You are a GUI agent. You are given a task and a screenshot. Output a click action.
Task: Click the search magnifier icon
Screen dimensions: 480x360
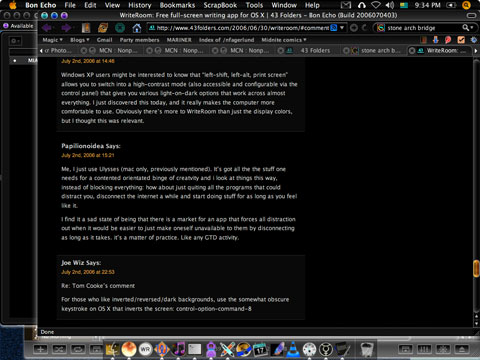pos(465,28)
